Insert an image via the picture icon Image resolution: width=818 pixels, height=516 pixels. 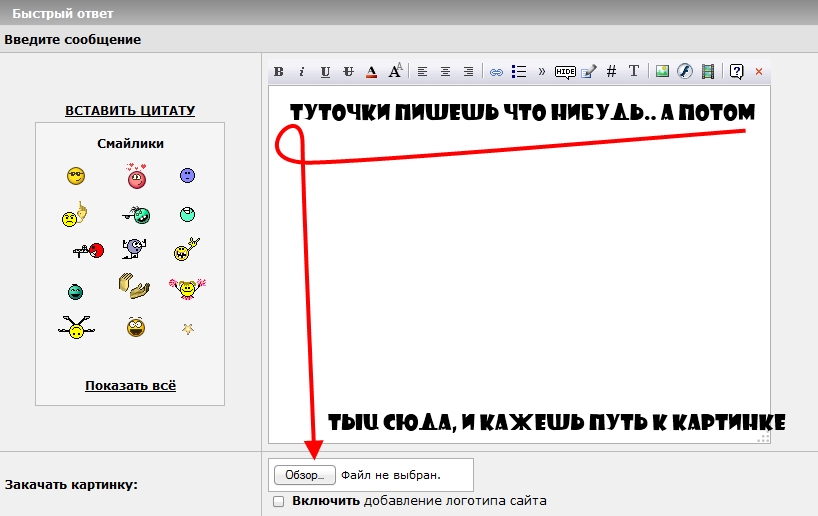point(662,71)
